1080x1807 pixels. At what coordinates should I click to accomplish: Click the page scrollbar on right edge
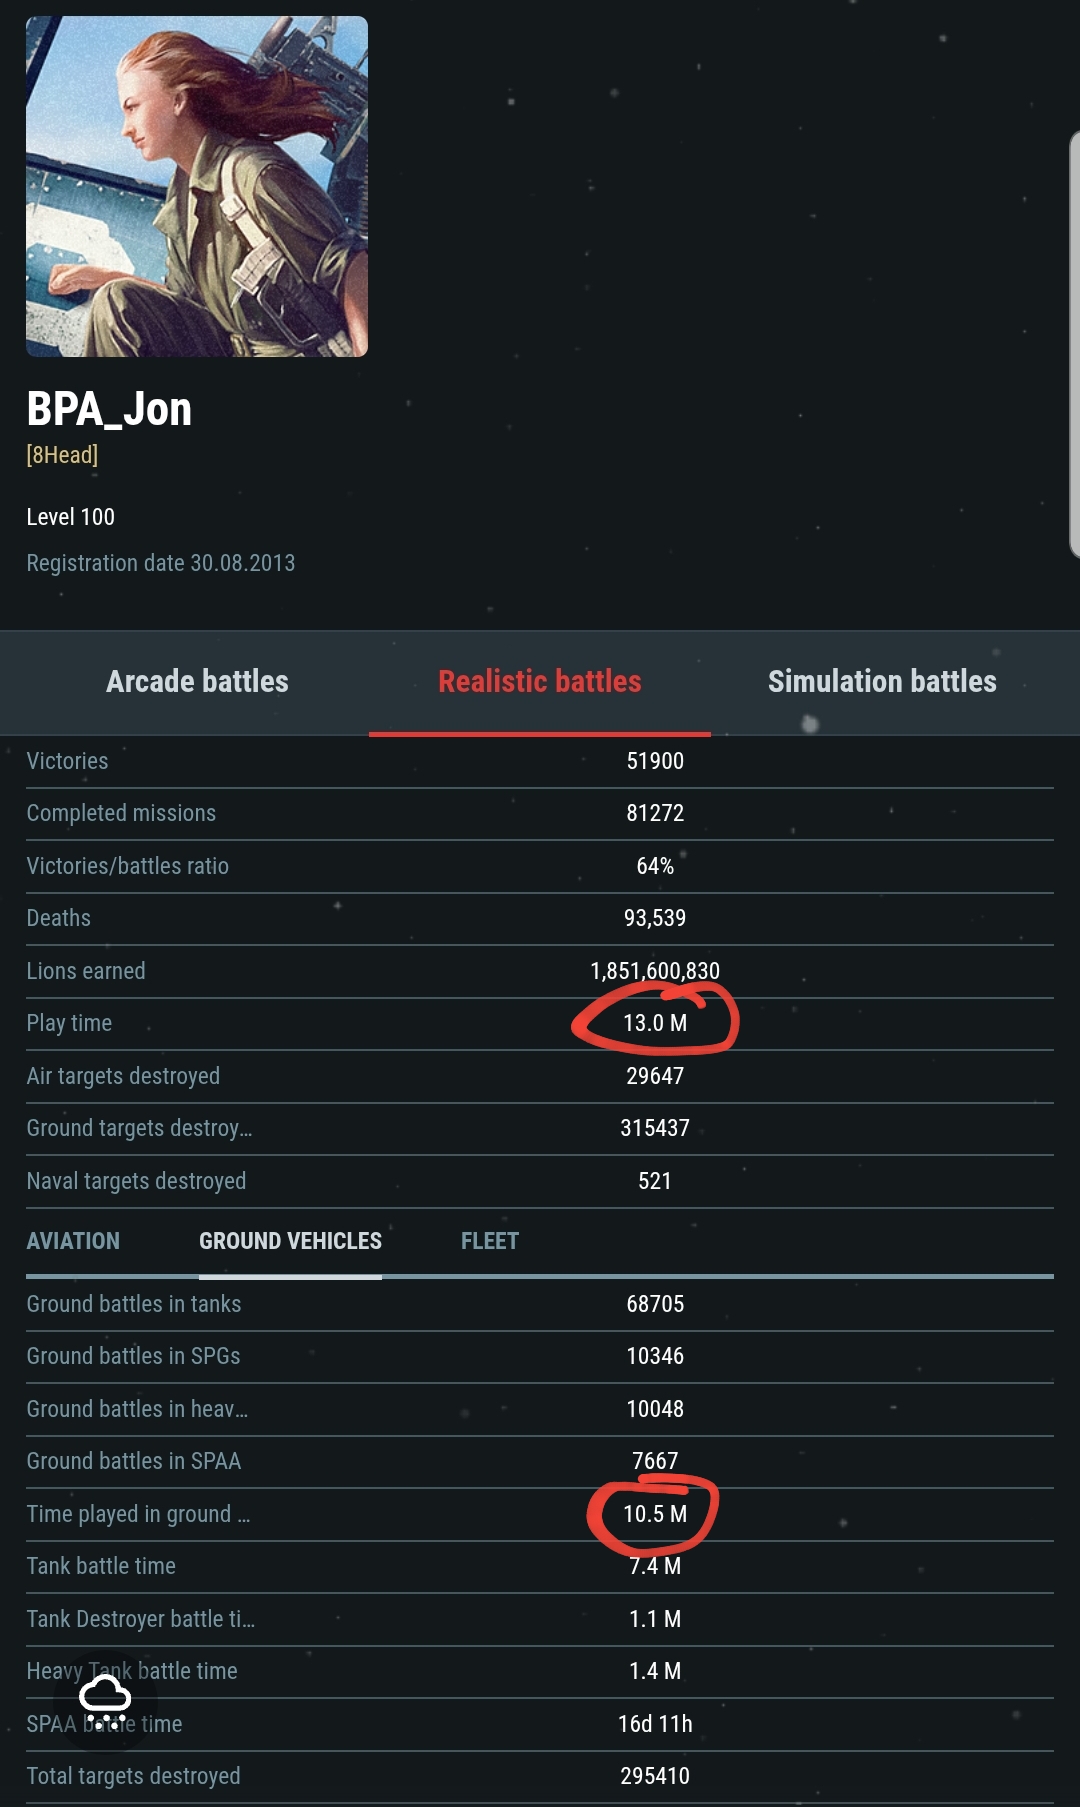tap(1074, 340)
